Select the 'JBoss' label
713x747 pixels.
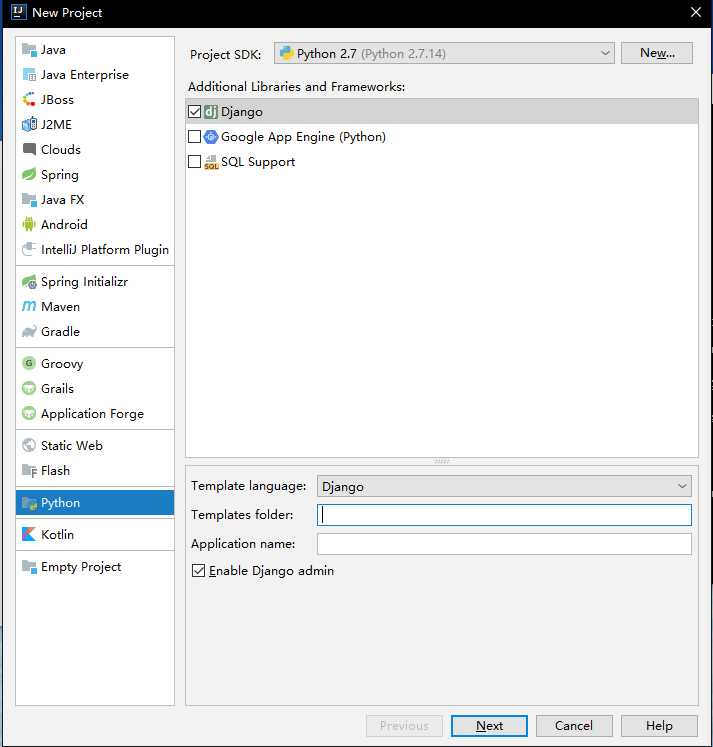pyautogui.click(x=57, y=100)
